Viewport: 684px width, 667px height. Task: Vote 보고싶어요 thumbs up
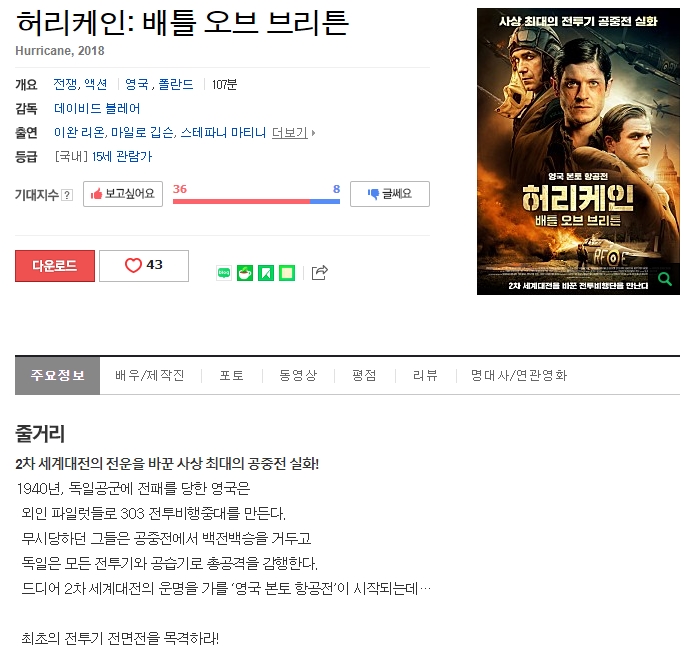pyautogui.click(x=123, y=194)
